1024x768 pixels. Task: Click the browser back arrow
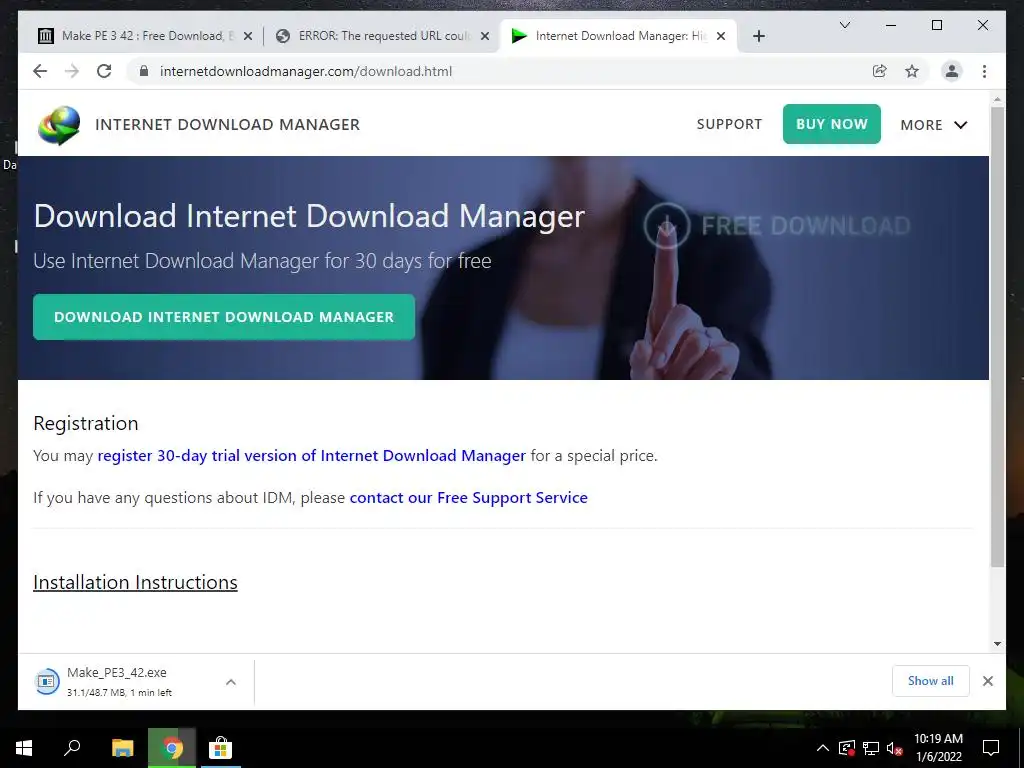tap(40, 71)
